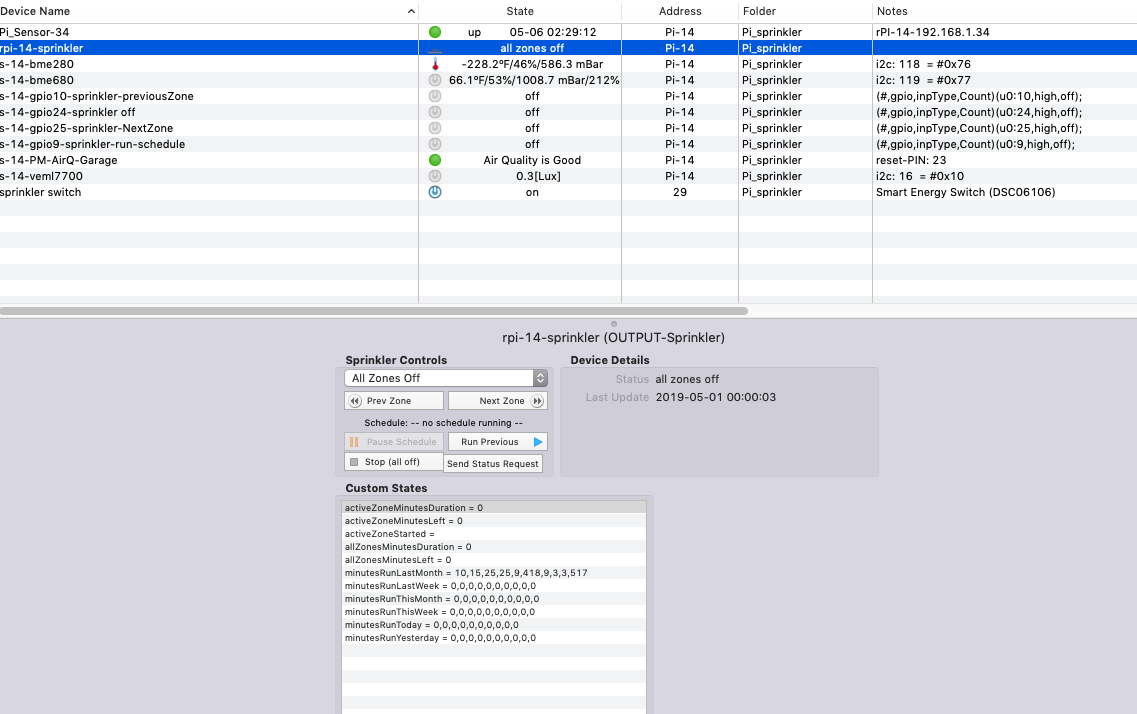Select the s-14-gpio9-sprinkler-run-schedule row
This screenshot has height=714, width=1137.
pos(568,144)
